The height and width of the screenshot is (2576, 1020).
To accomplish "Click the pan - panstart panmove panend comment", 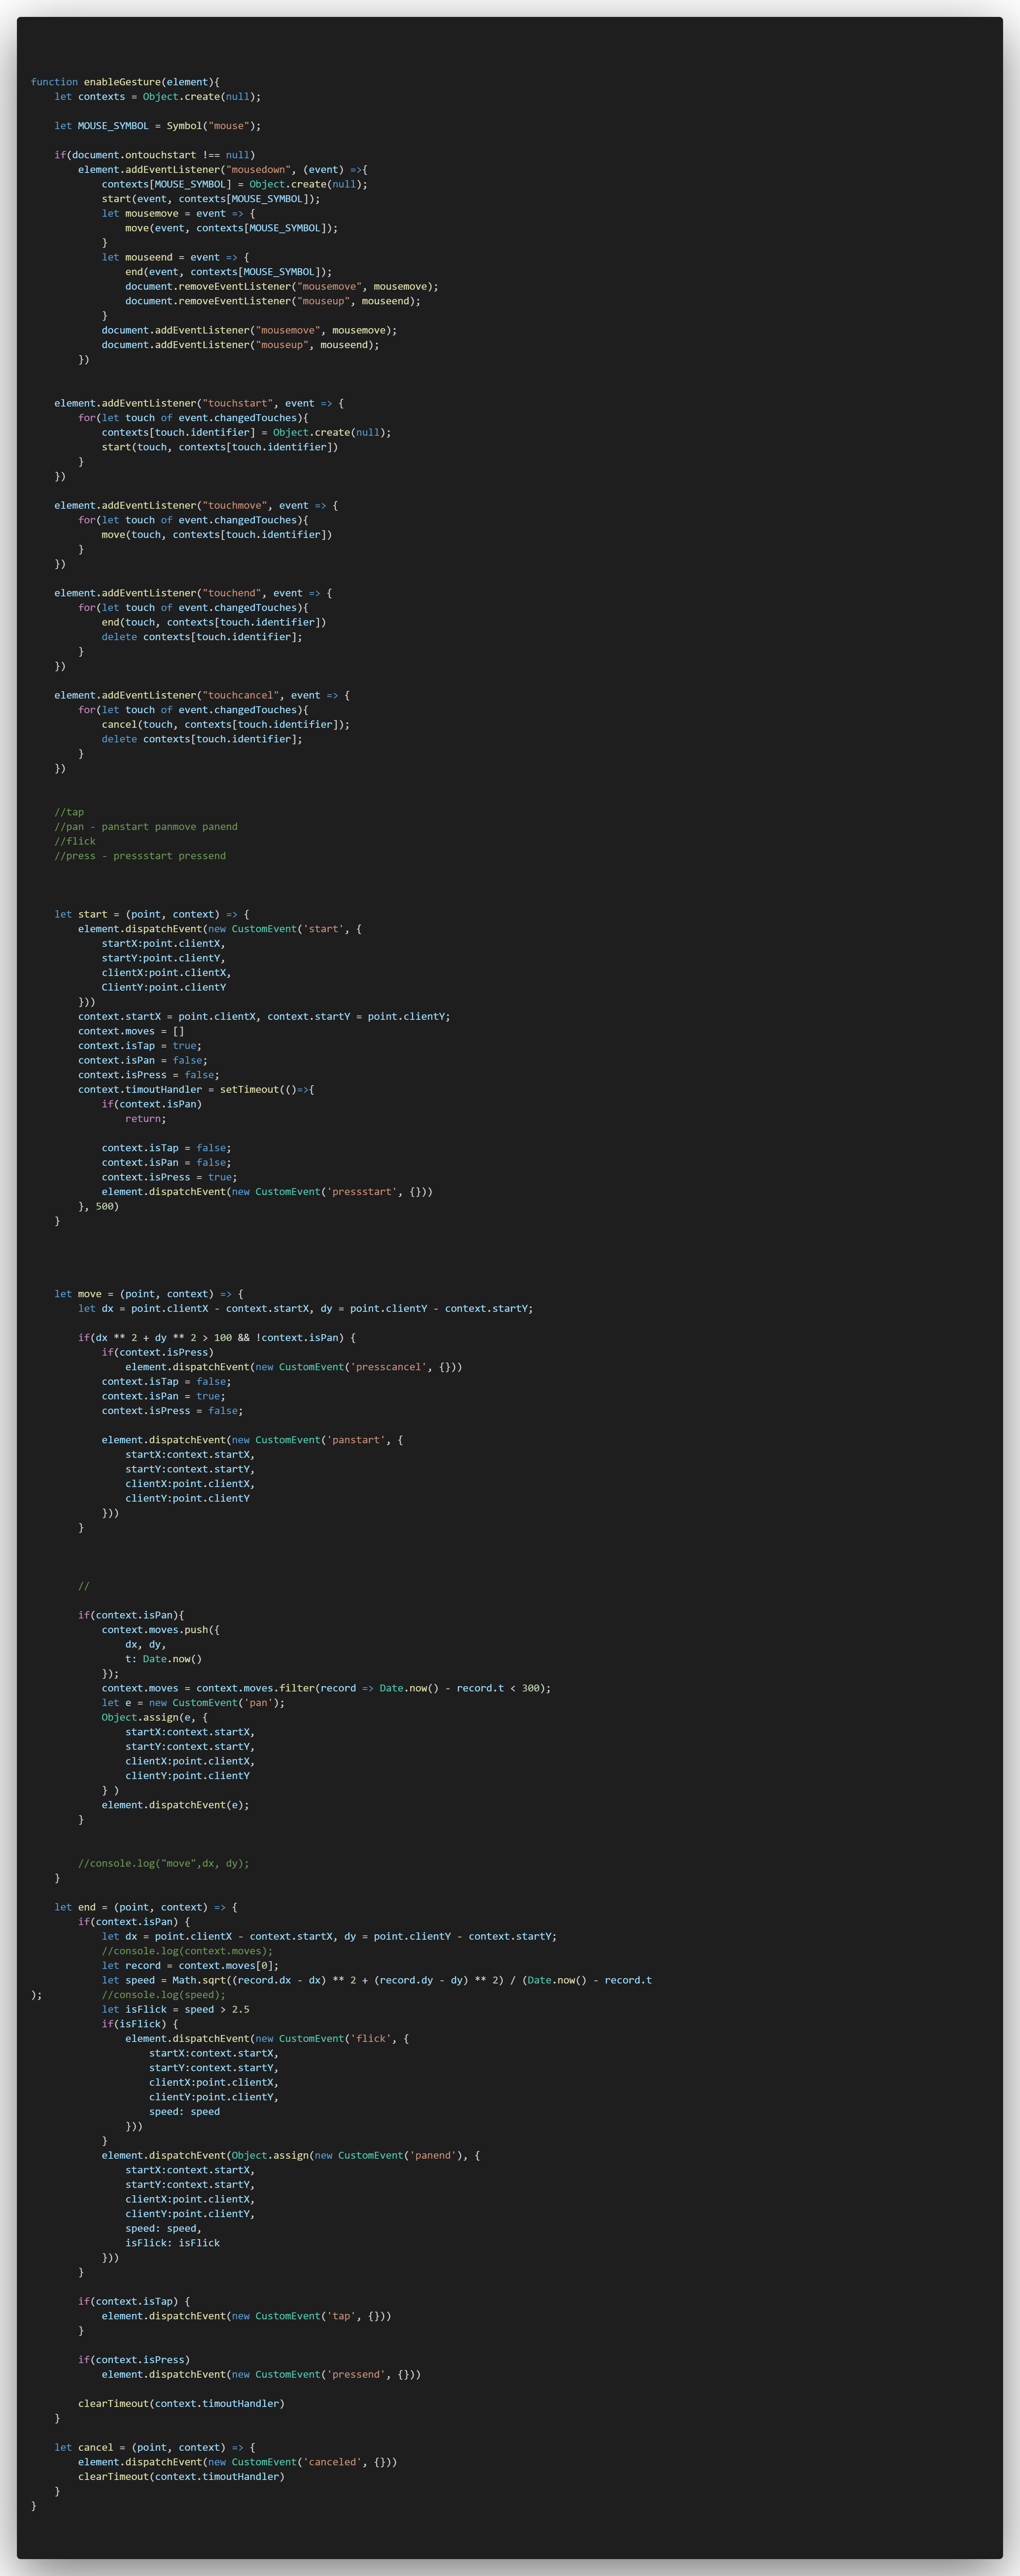I will click(x=146, y=827).
